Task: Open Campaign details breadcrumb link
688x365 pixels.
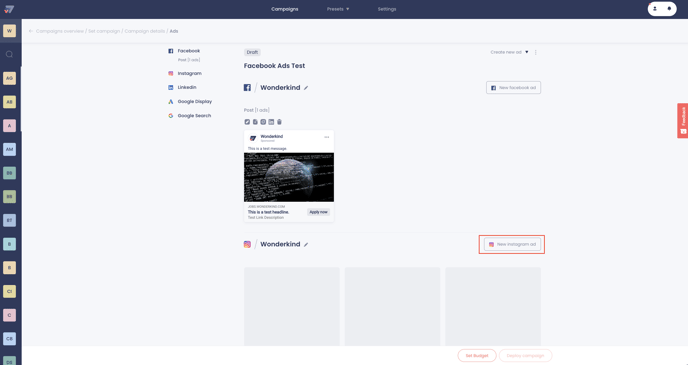Action: tap(145, 31)
